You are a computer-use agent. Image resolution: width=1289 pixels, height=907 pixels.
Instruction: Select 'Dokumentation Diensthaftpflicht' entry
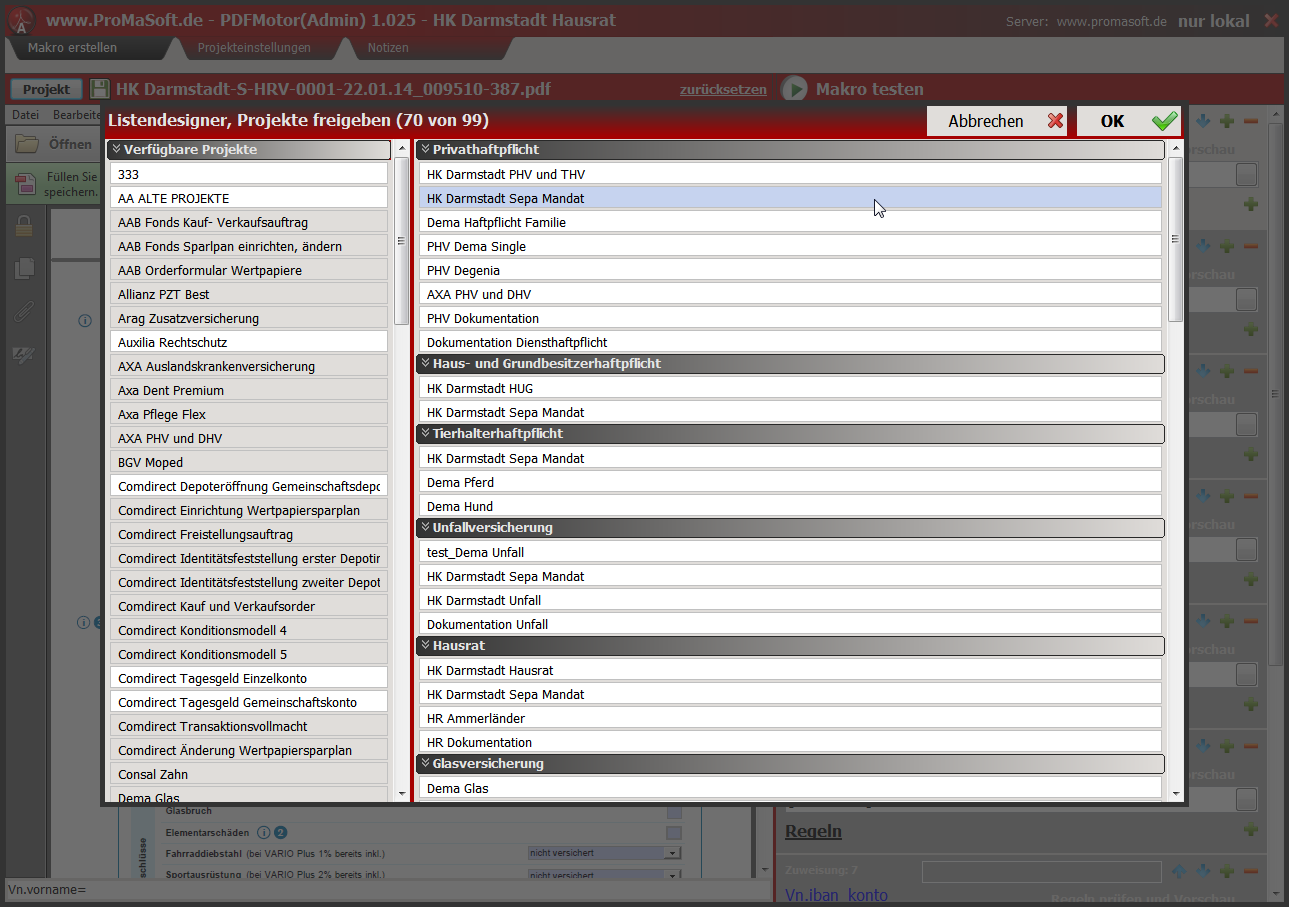791,342
